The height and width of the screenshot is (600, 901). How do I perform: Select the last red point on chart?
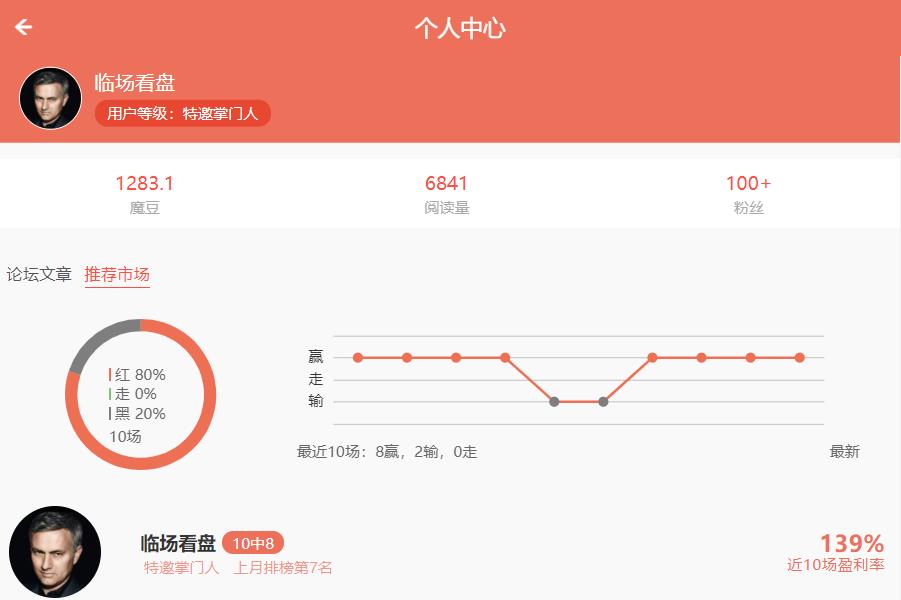click(799, 357)
